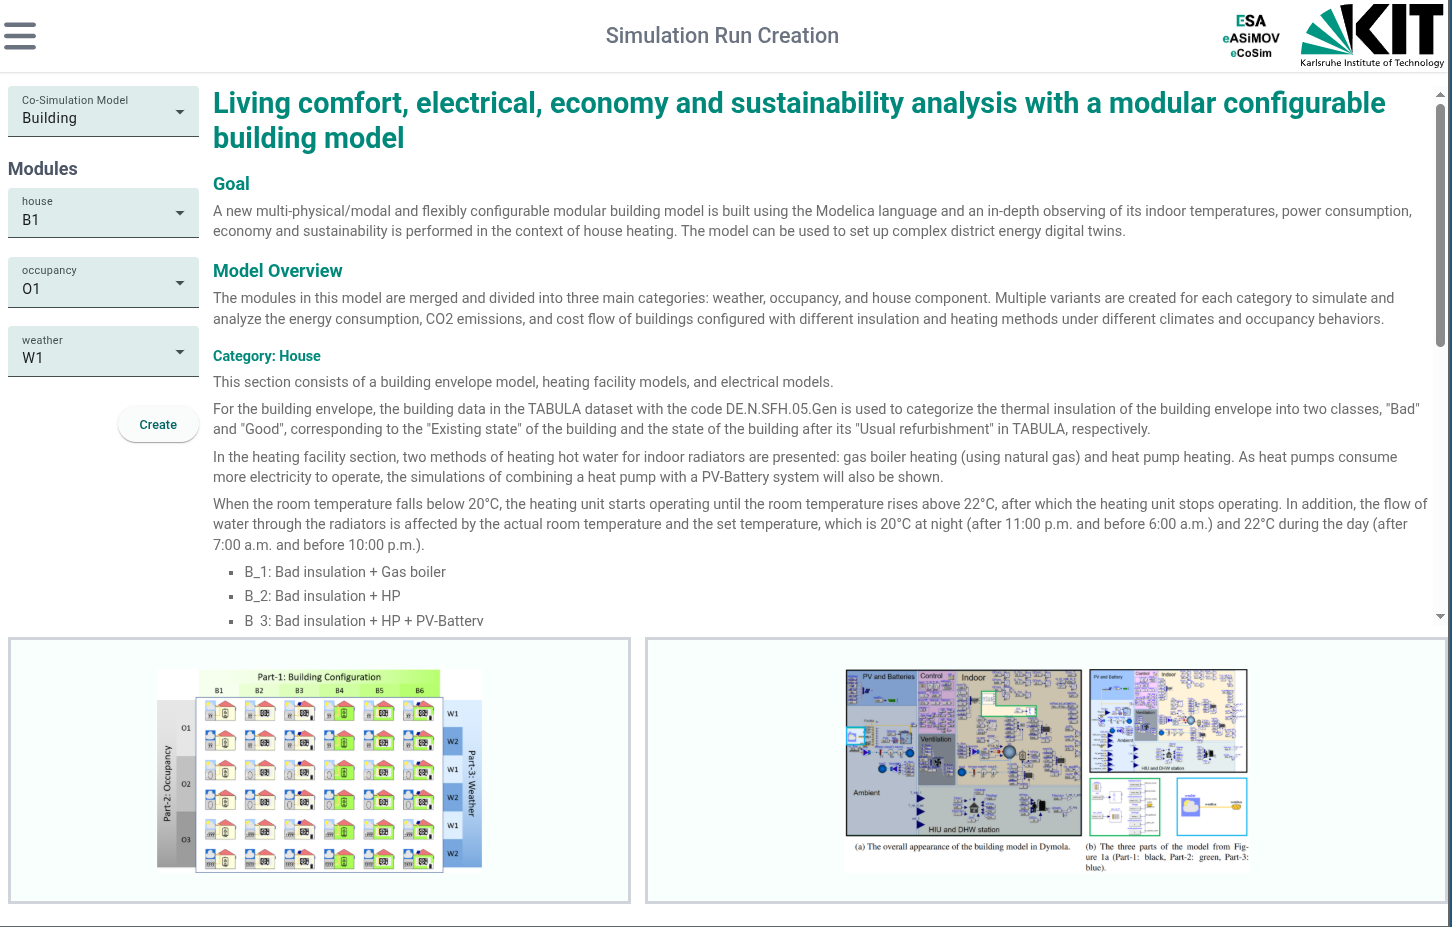The image size is (1452, 927).
Task: Open the building configuration matrix image
Action: (x=320, y=770)
